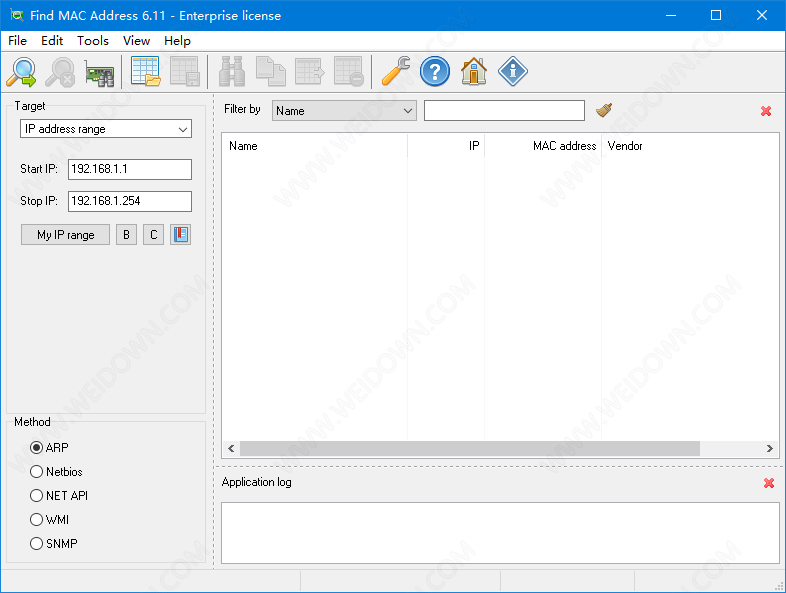Viewport: 786px width, 593px height.
Task: Click red X beside Application log
Action: [769, 483]
